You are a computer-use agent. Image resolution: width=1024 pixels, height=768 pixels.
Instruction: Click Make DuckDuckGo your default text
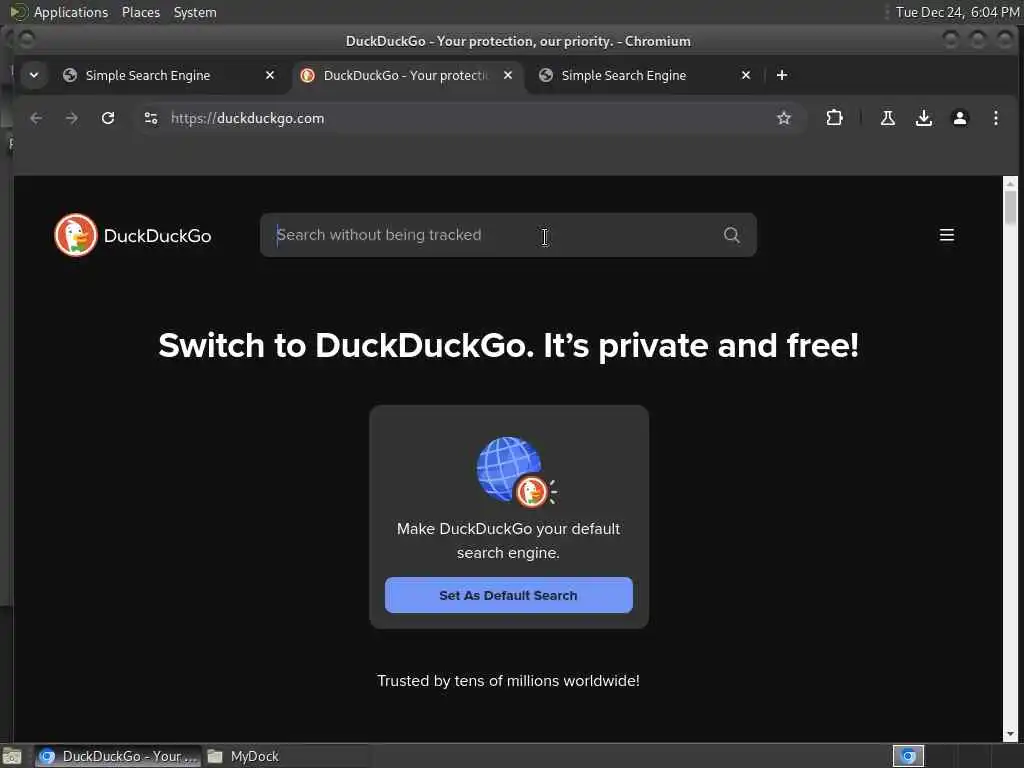pyautogui.click(x=508, y=541)
